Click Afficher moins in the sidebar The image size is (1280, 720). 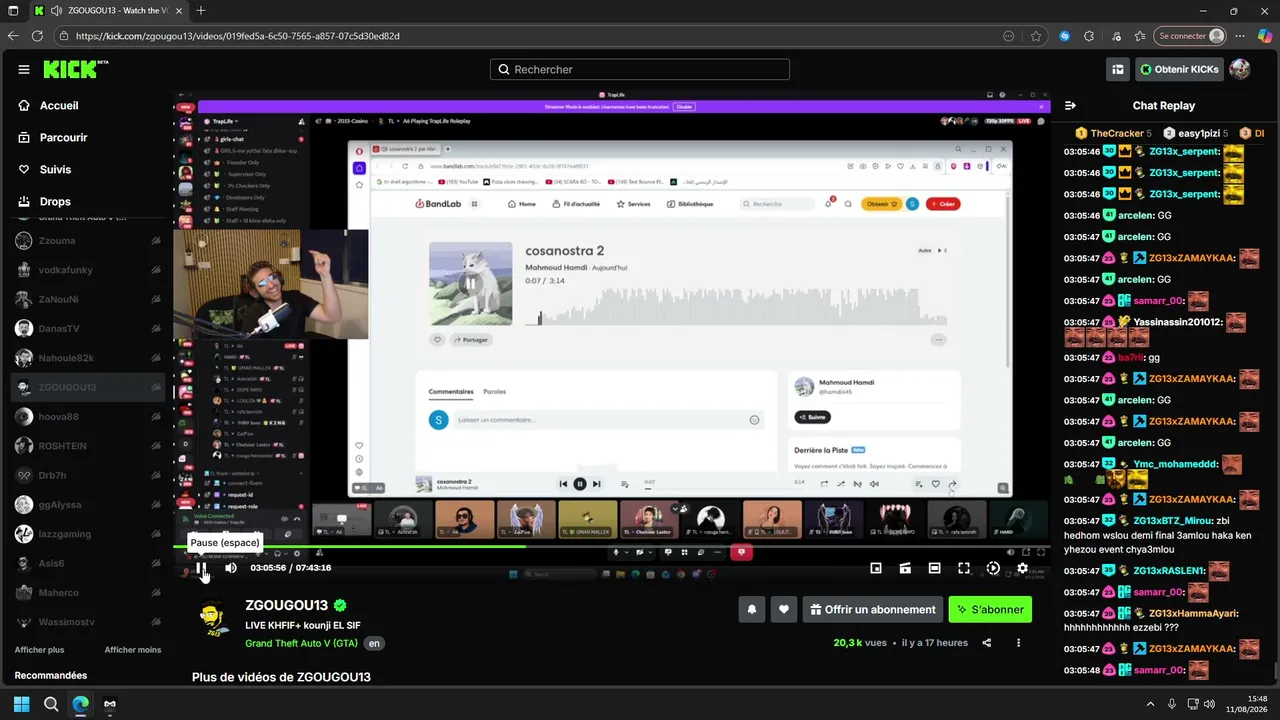point(133,650)
